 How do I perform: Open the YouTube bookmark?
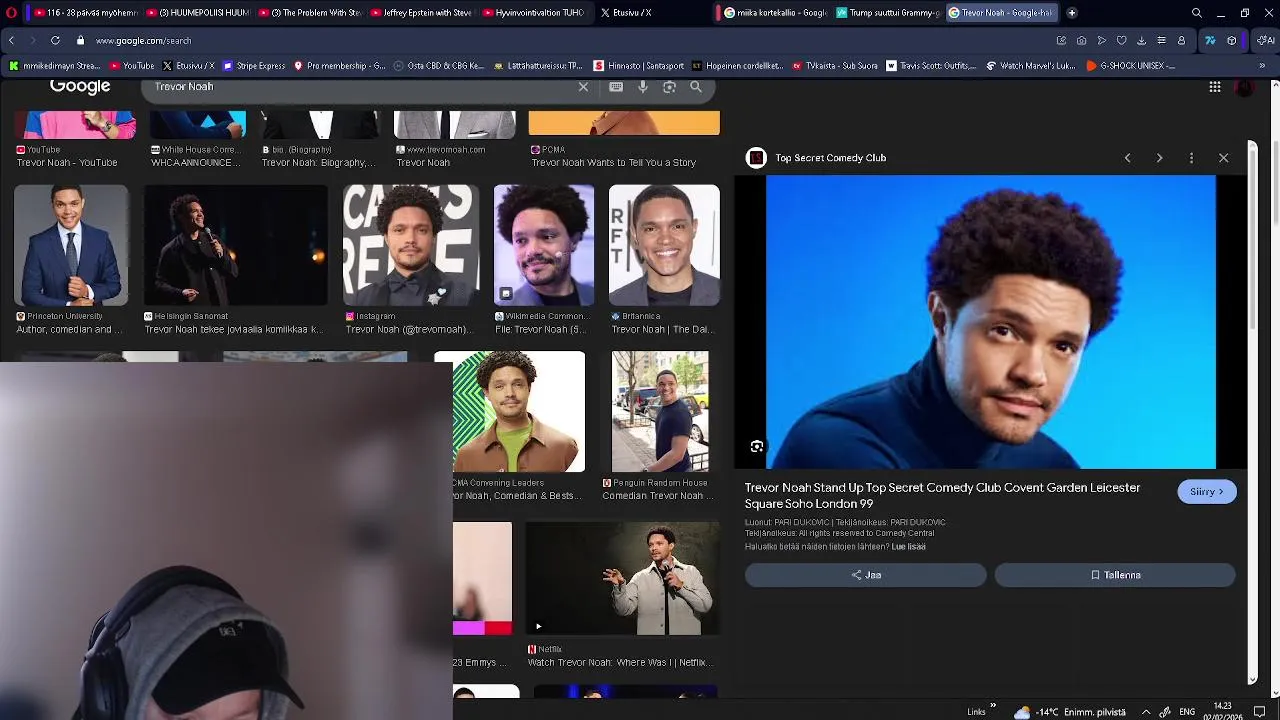point(131,65)
